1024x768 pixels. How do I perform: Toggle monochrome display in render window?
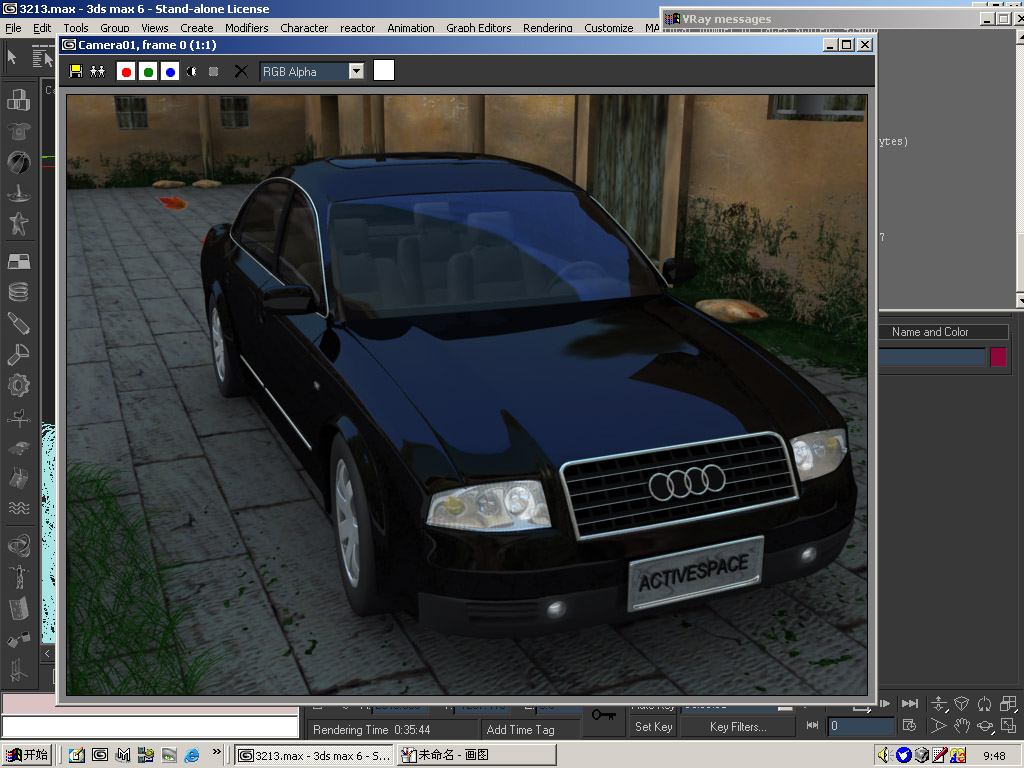(213, 71)
